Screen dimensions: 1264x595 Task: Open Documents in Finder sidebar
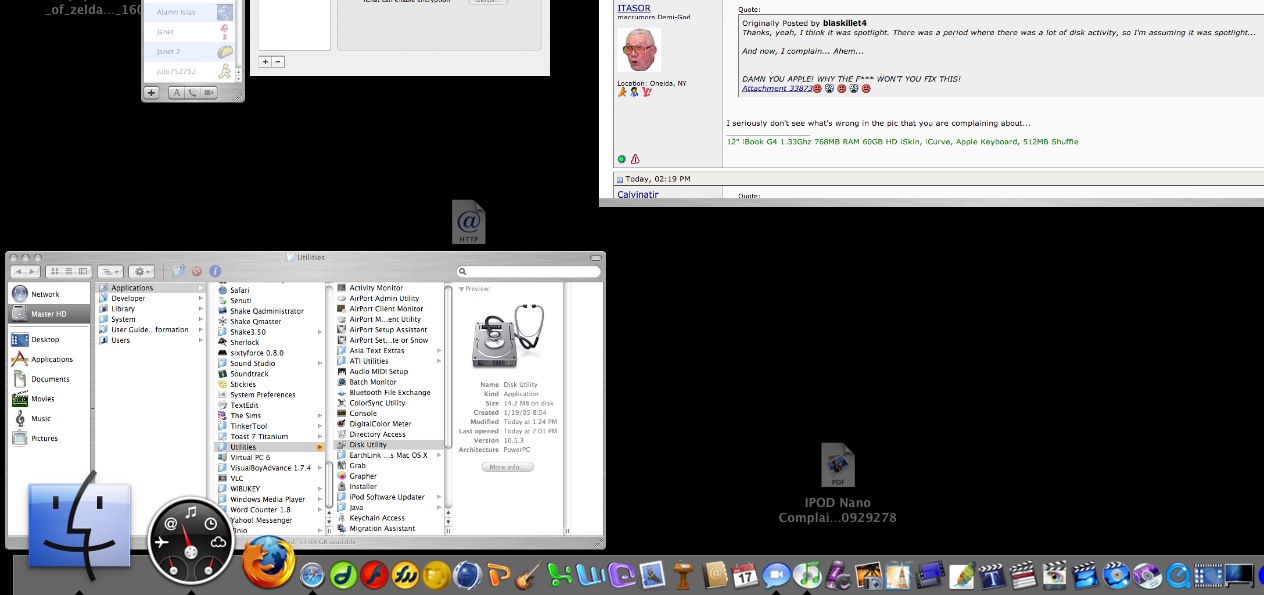click(49, 379)
